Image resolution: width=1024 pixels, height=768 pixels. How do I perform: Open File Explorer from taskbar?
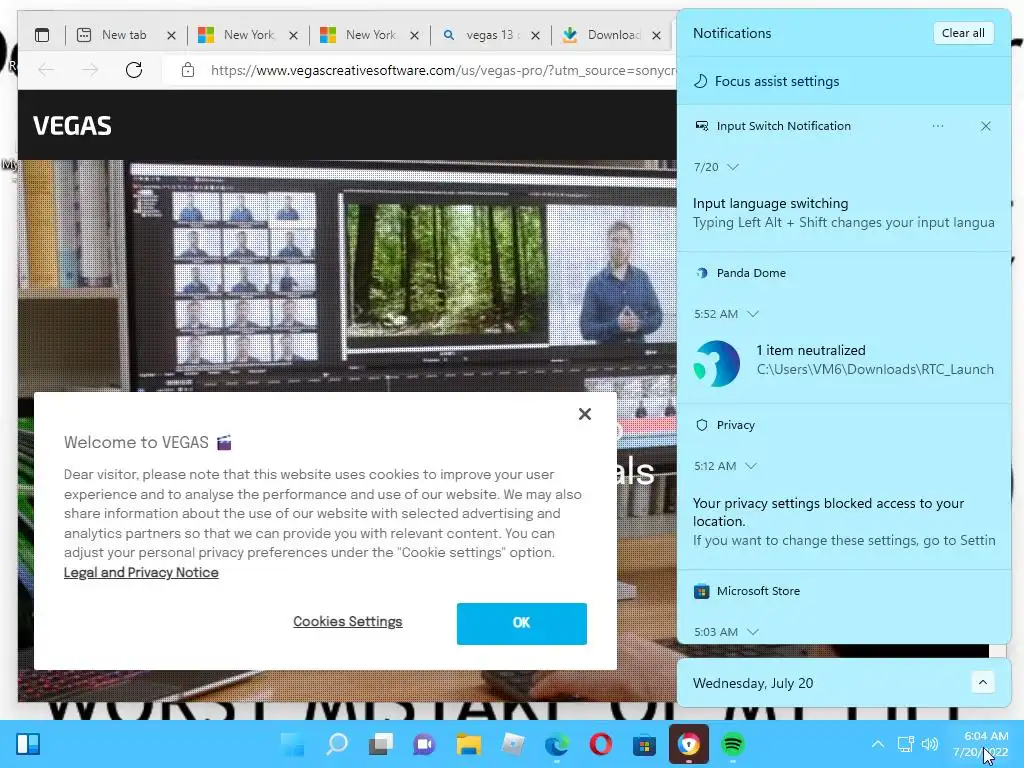[469, 744]
